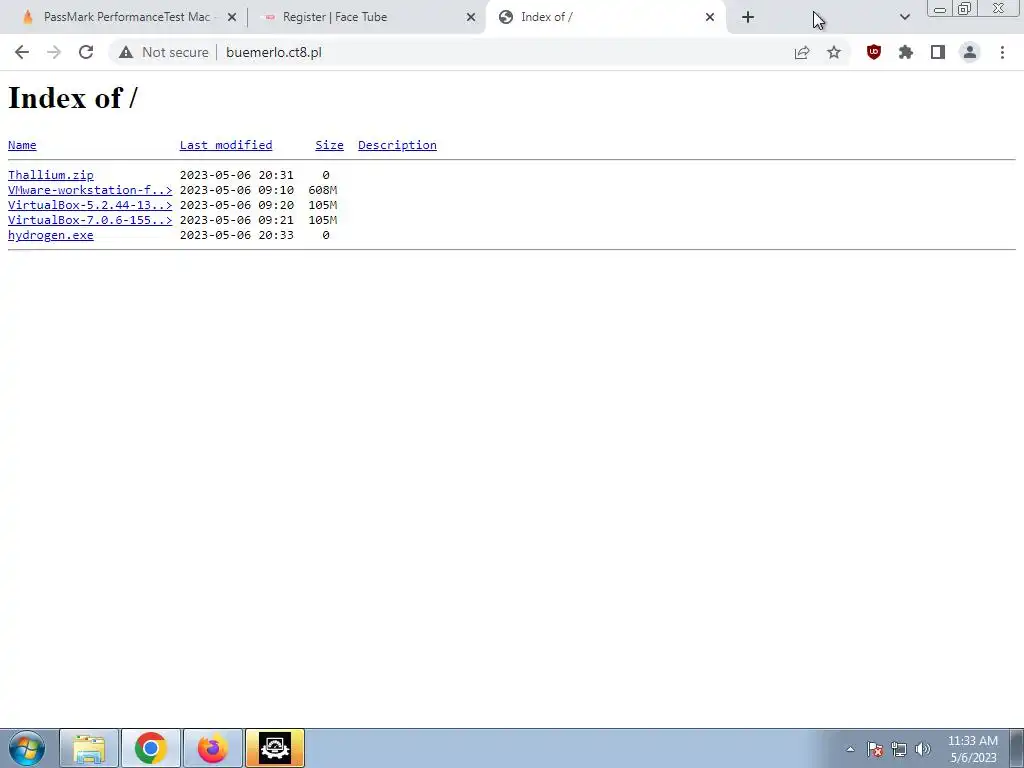Viewport: 1024px width, 768px height.
Task: Click the date 2023-05-06 20:31
Action: [x=236, y=175]
